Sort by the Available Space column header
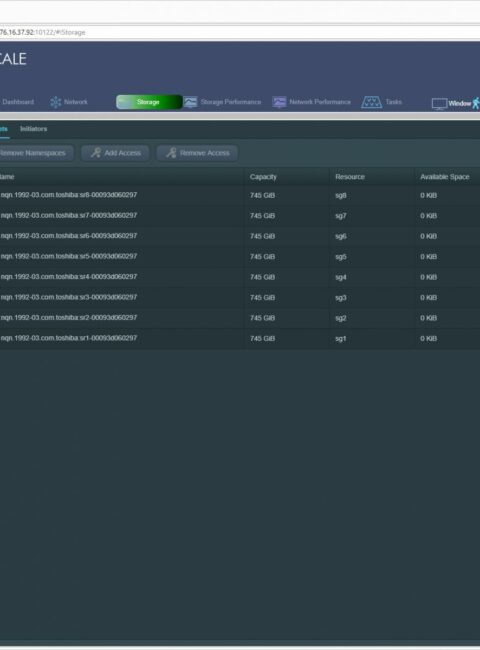Viewport: 480px width, 650px height. [x=445, y=177]
